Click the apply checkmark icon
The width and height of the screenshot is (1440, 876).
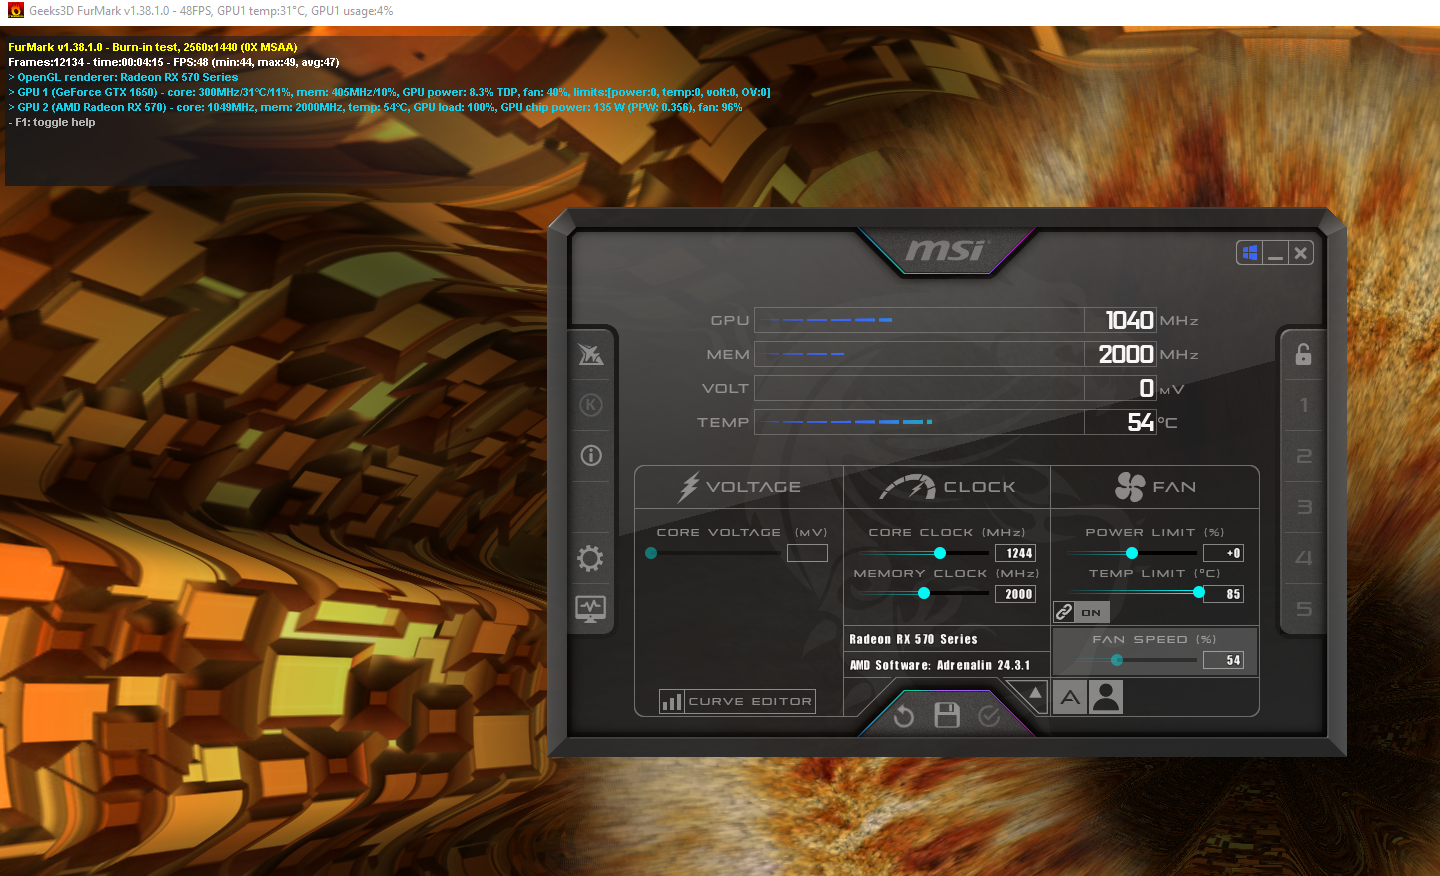point(989,716)
